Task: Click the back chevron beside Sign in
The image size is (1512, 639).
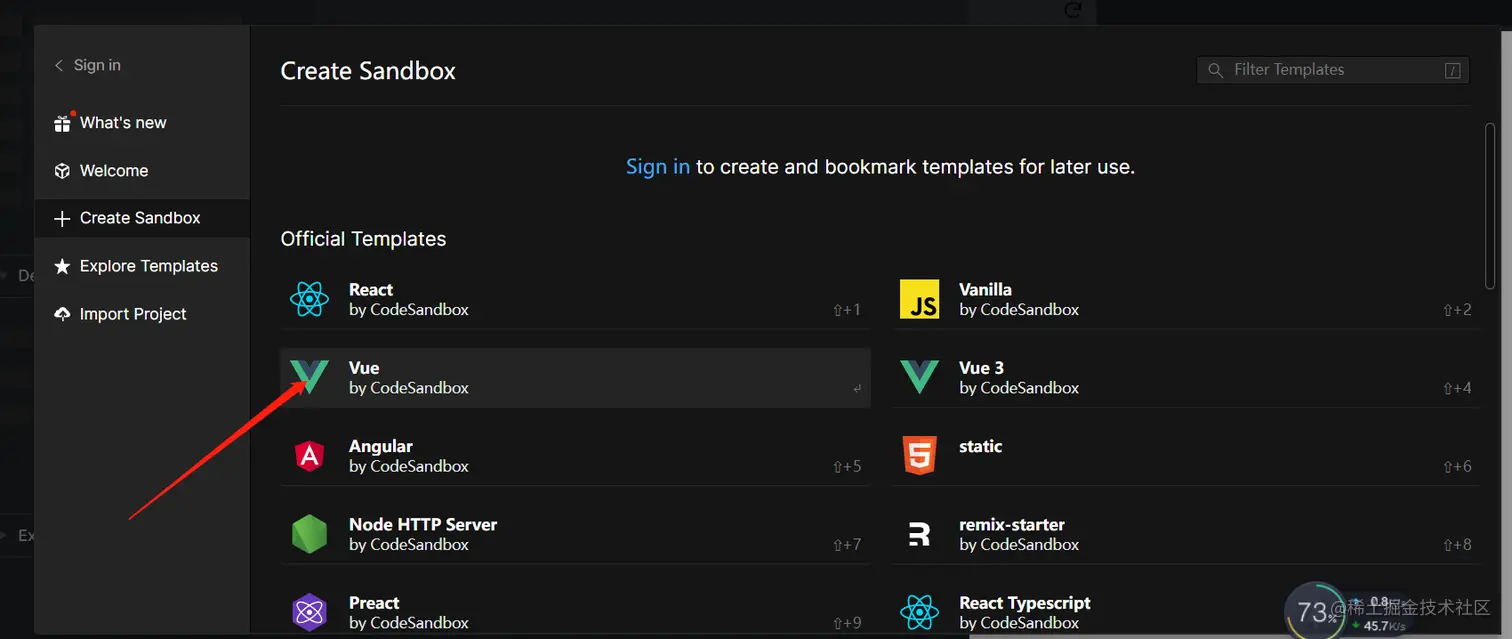Action: point(59,65)
